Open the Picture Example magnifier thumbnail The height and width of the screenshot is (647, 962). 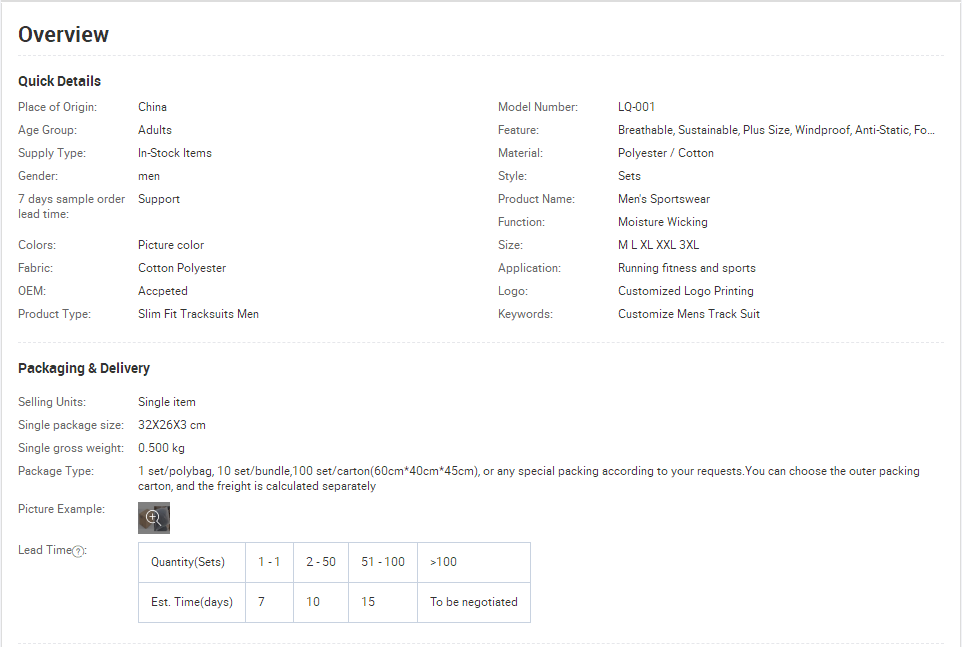153,518
